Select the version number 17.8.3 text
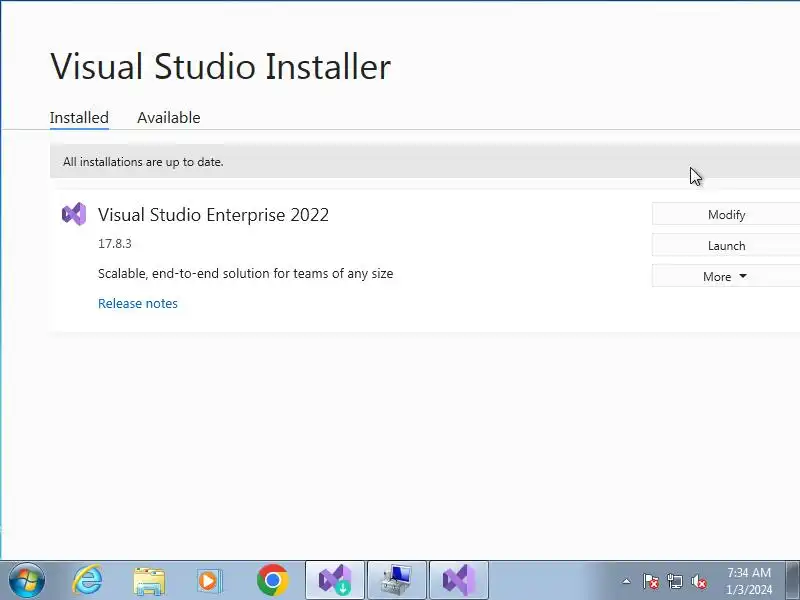Image resolution: width=800 pixels, height=600 pixels. 115,243
